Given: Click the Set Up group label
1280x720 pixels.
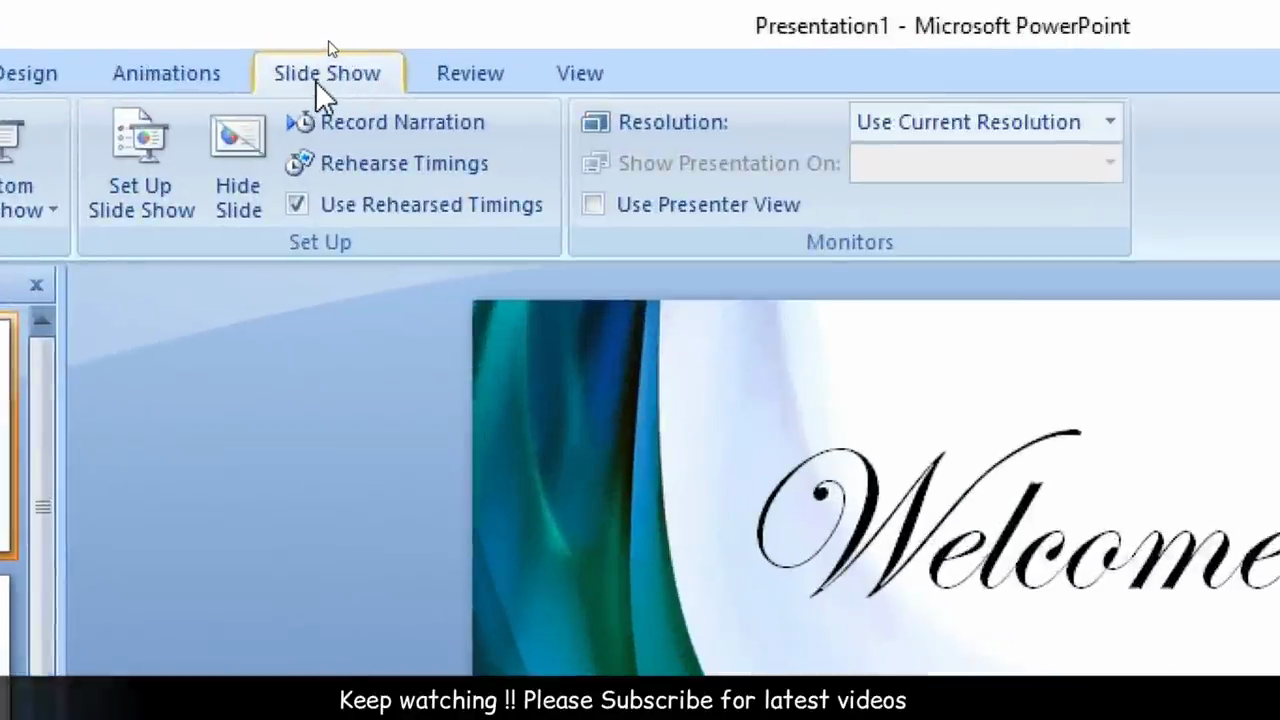Looking at the screenshot, I should click(320, 242).
